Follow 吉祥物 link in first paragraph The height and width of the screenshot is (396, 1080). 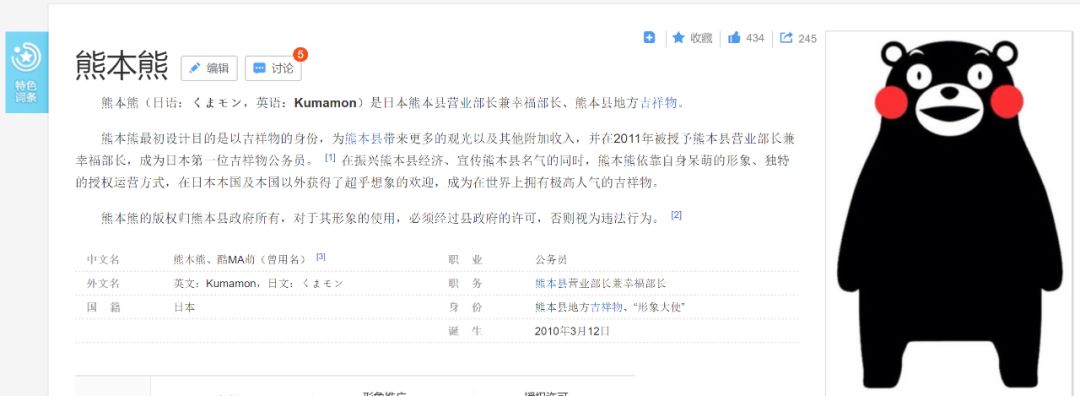click(659, 103)
